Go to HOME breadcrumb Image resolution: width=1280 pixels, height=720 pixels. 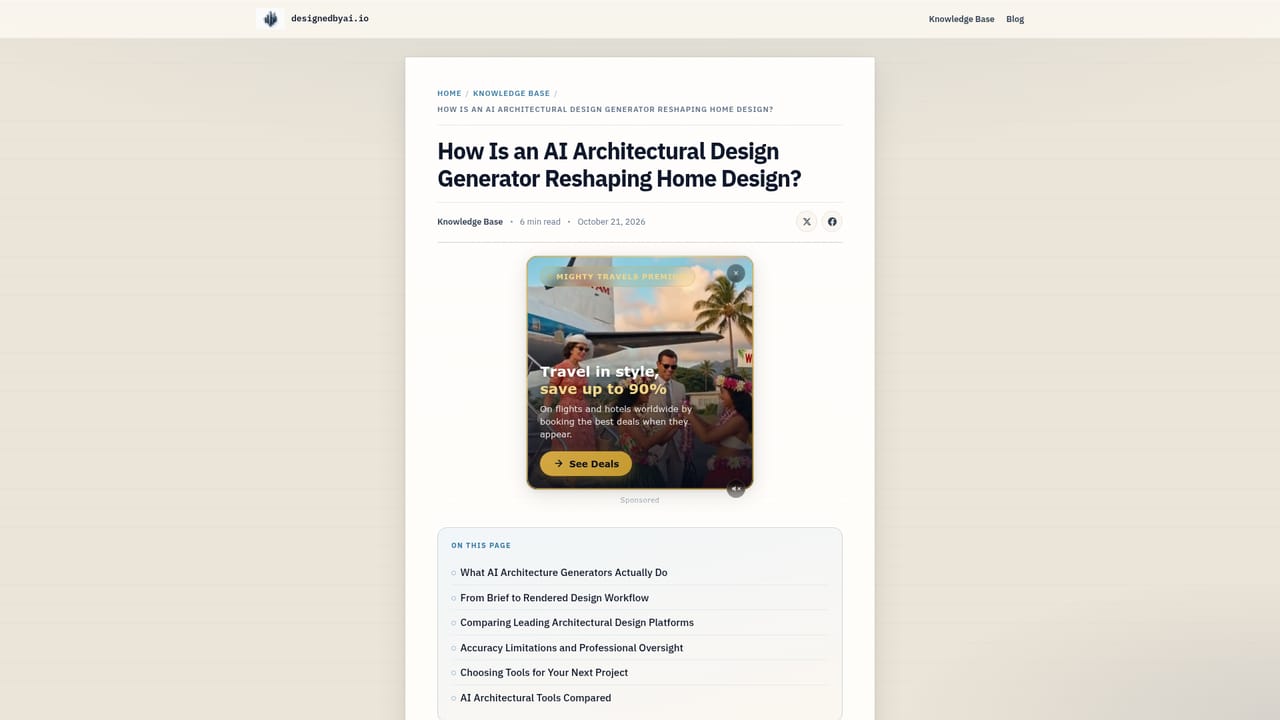point(449,93)
